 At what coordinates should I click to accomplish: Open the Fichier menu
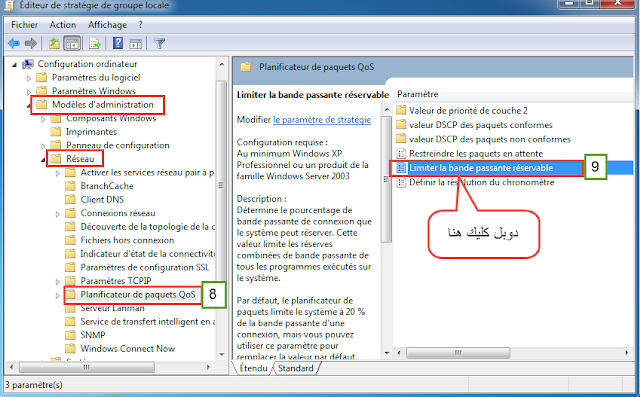[x=24, y=25]
